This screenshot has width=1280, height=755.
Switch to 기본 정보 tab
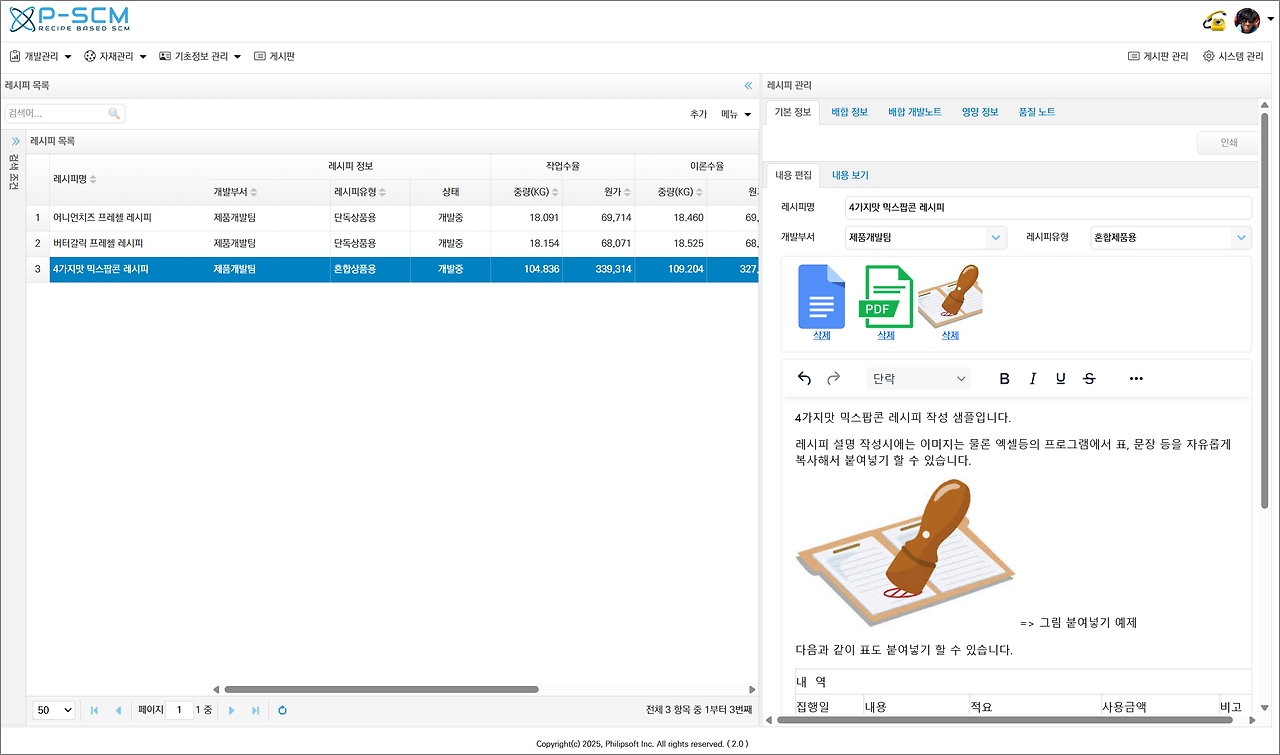pyautogui.click(x=793, y=112)
